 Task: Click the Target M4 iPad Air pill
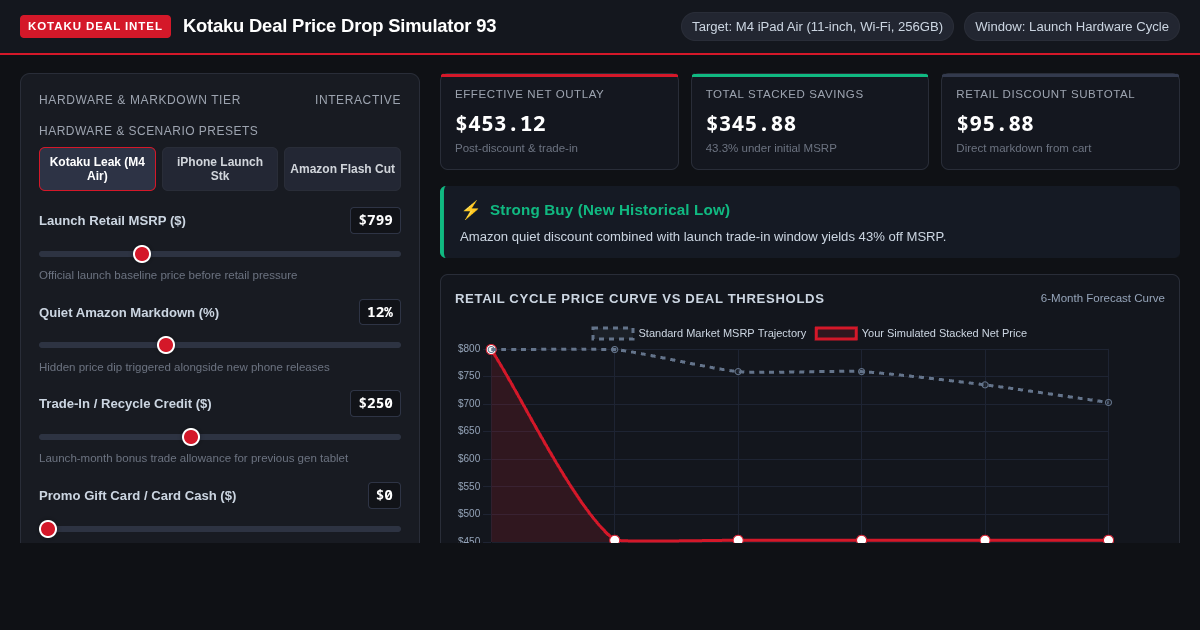tap(817, 27)
